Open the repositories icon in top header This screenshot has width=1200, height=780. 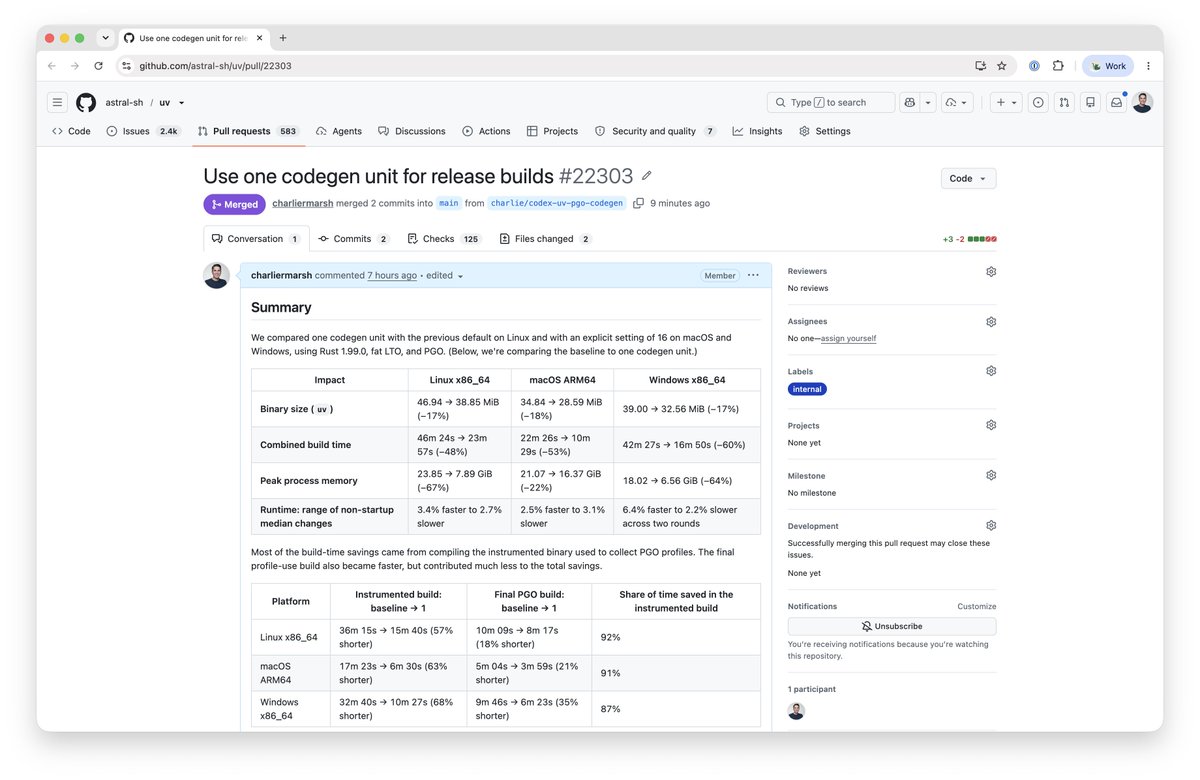tap(1090, 102)
